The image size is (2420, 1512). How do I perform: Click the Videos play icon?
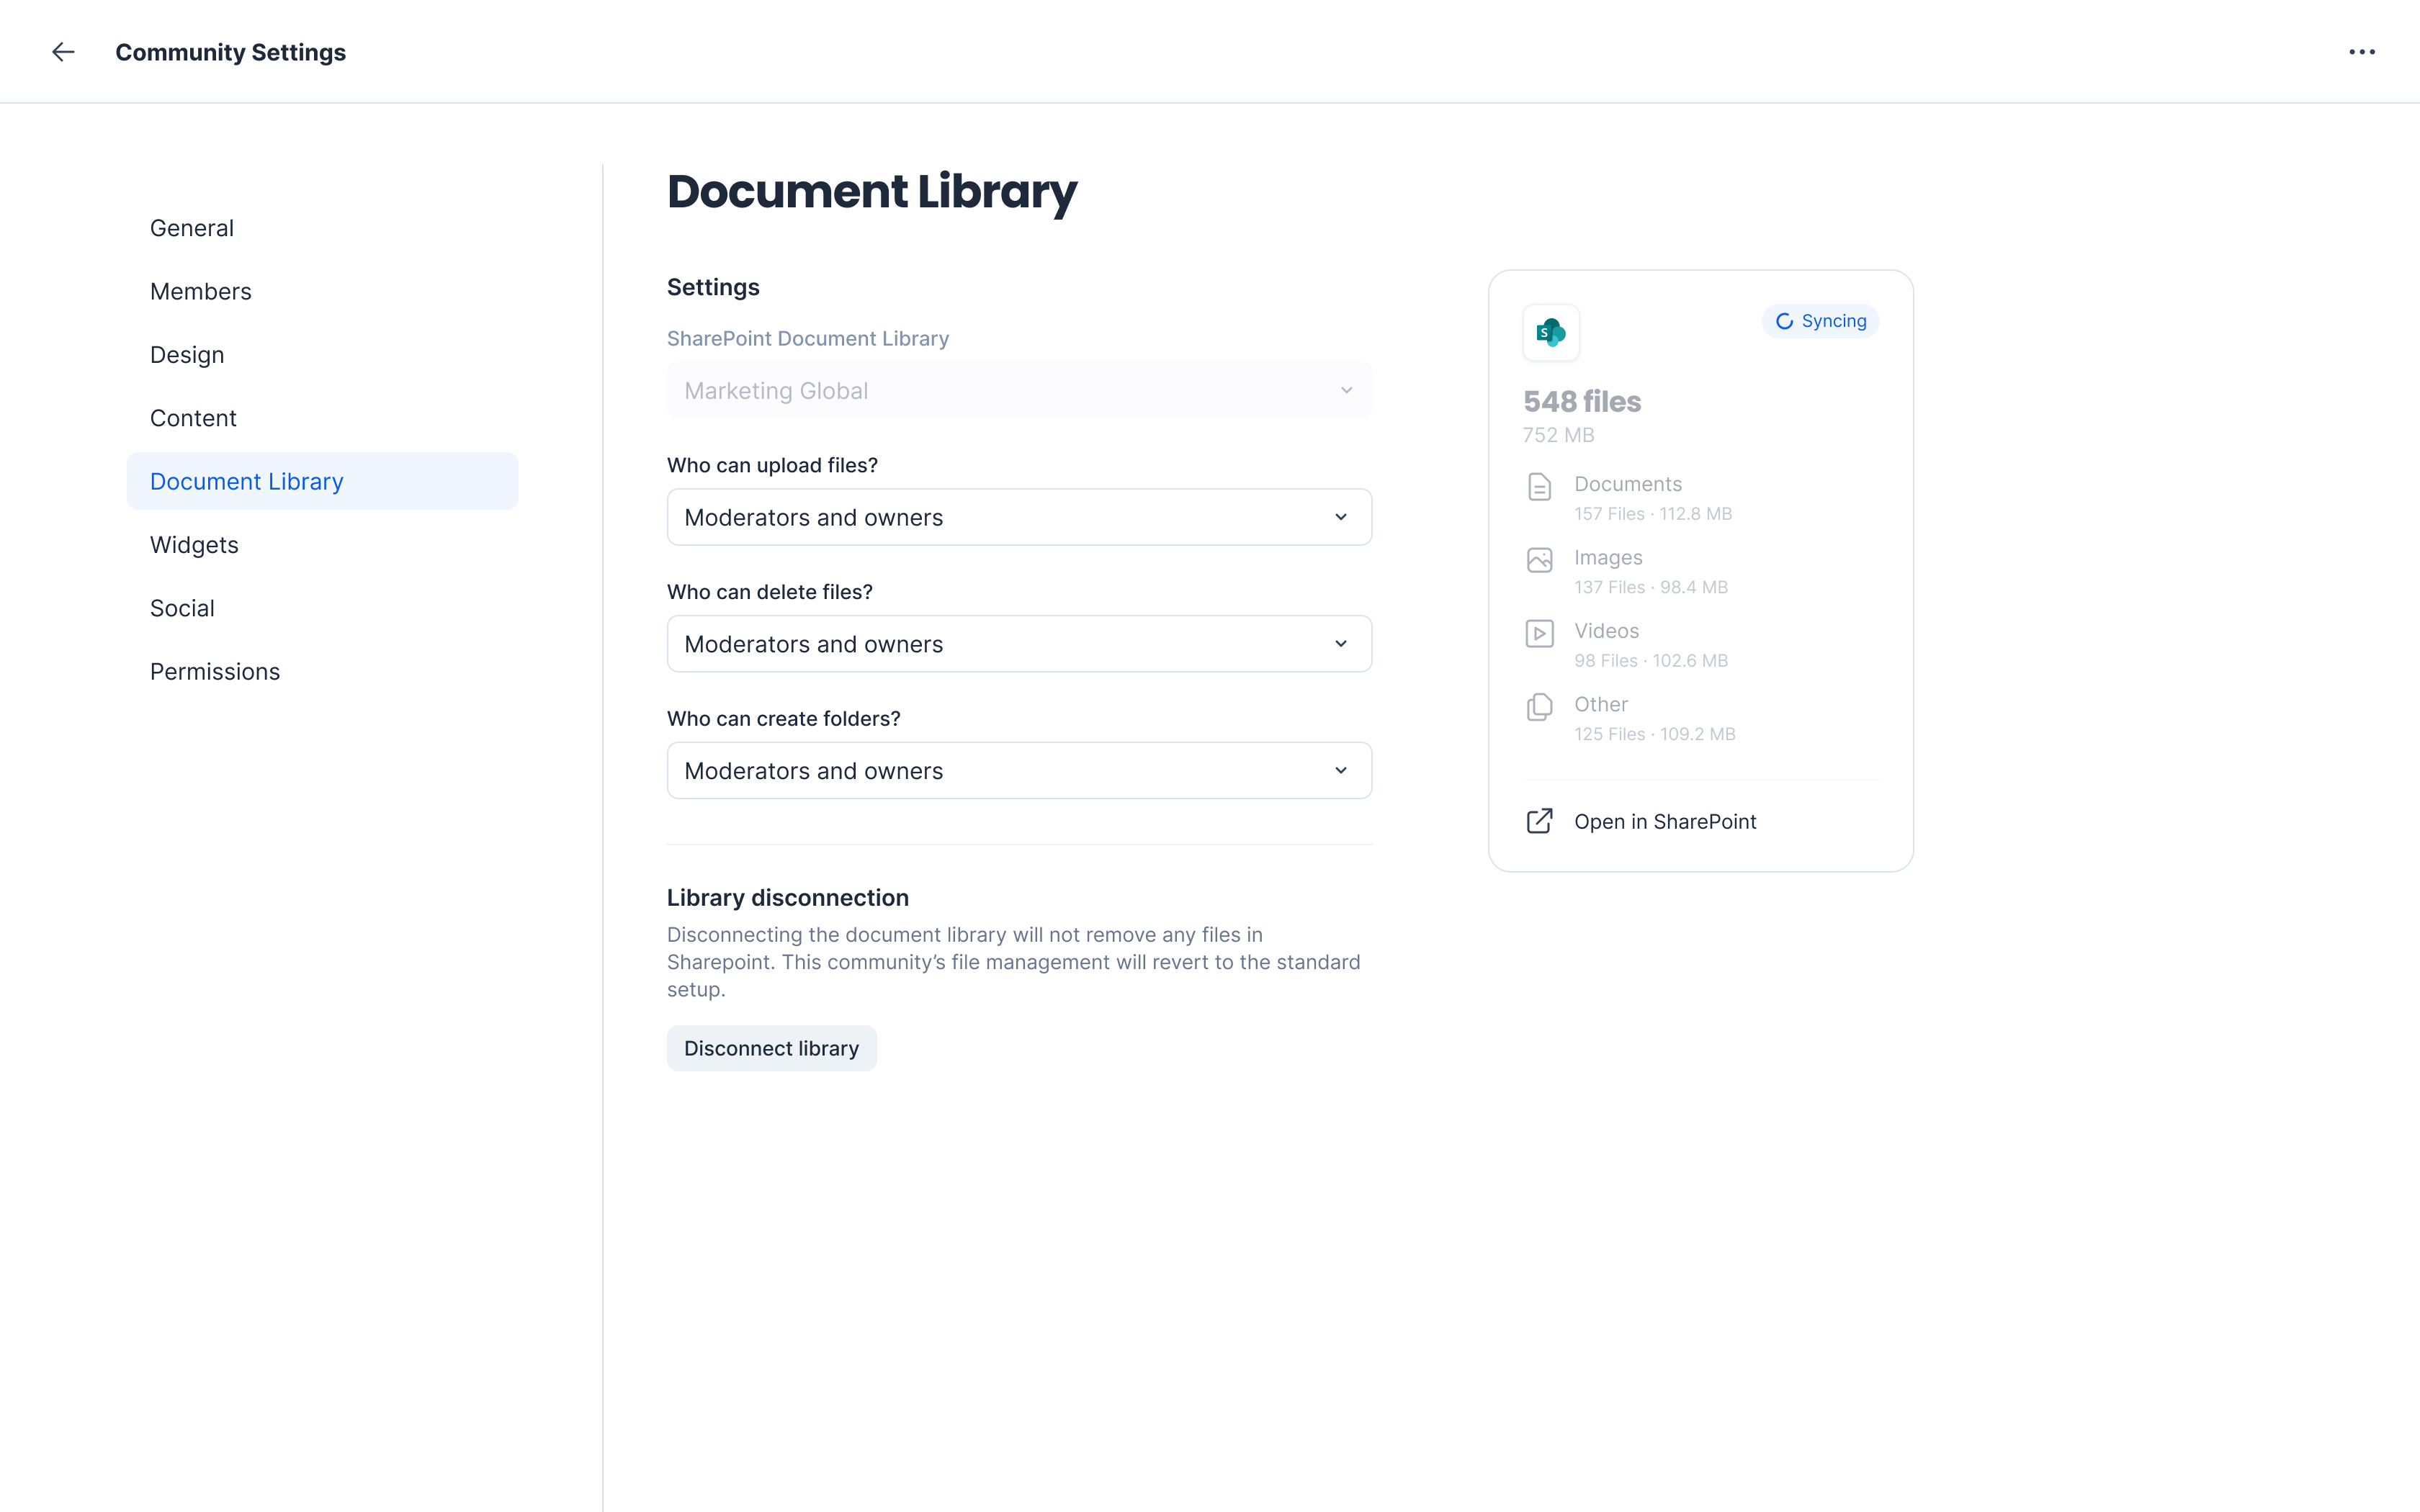click(x=1539, y=633)
